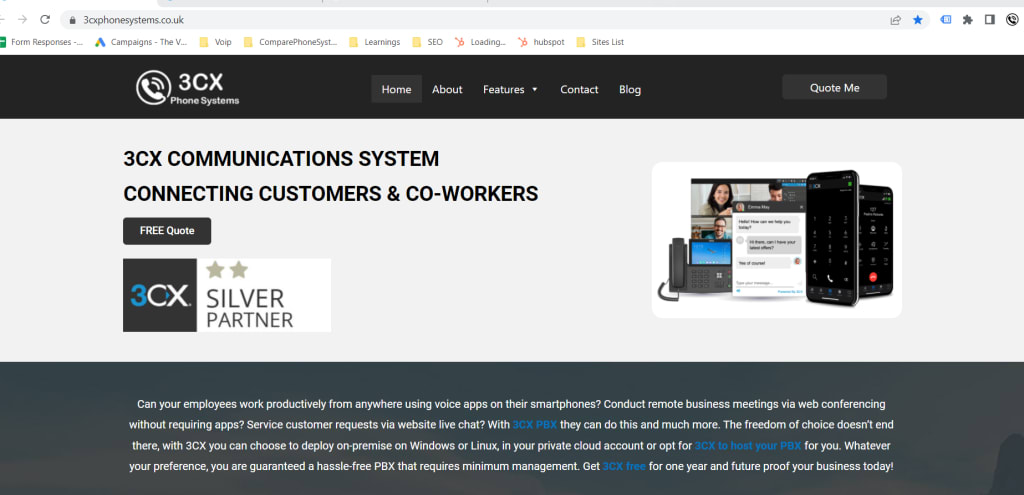Click the 3CX Phone Systems logo
The width and height of the screenshot is (1024, 495).
(x=187, y=88)
